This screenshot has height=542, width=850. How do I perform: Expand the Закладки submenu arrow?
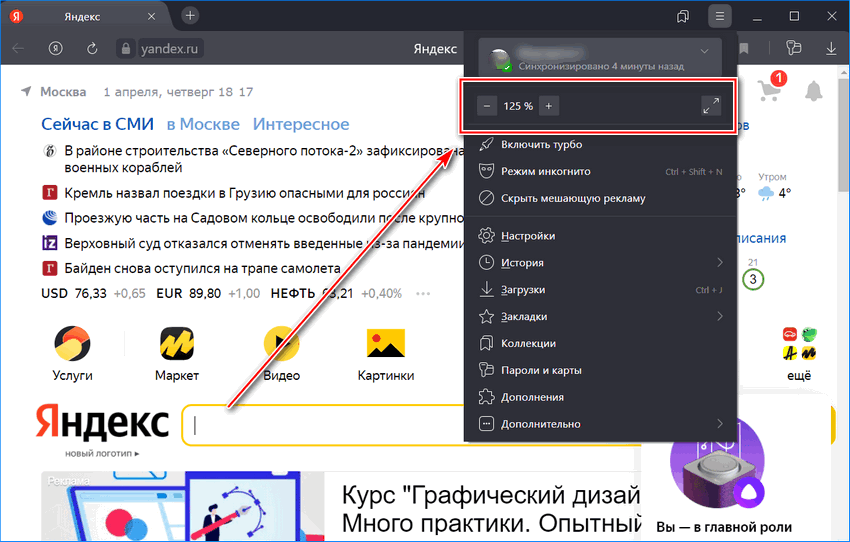pyautogui.click(x=720, y=316)
